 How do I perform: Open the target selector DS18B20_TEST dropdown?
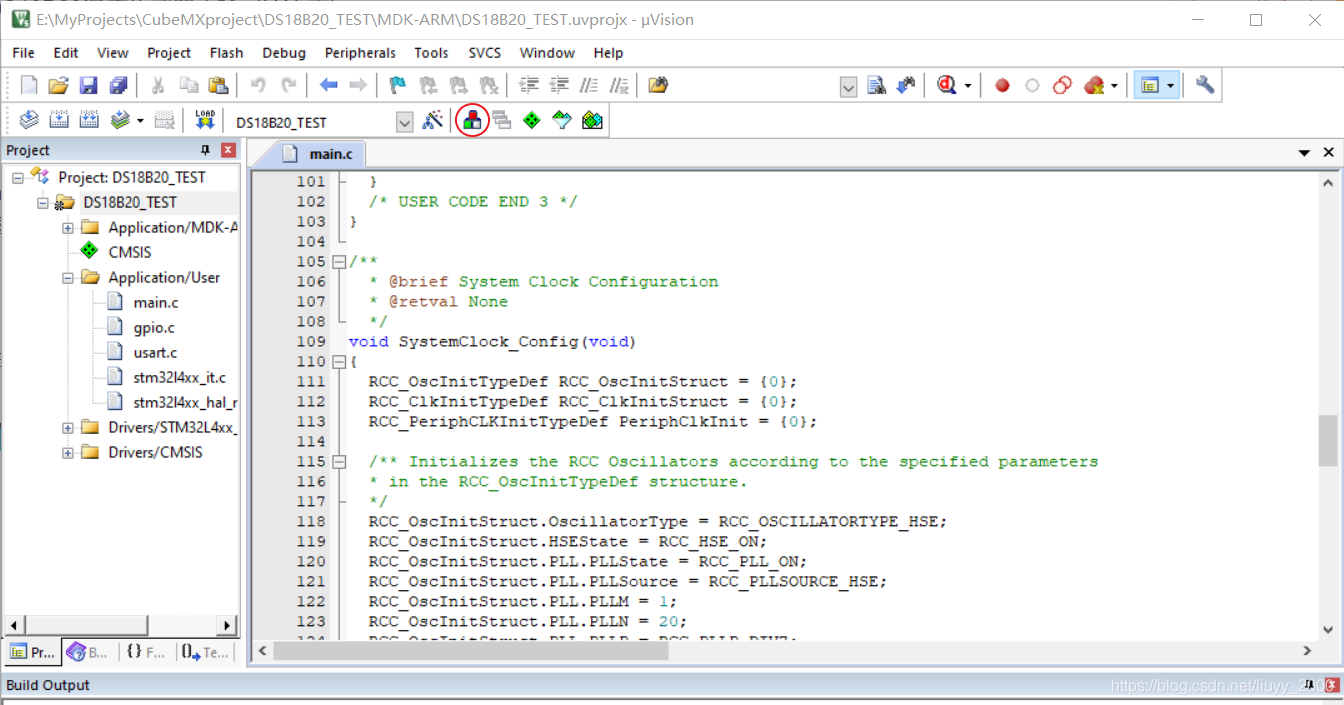pos(405,122)
